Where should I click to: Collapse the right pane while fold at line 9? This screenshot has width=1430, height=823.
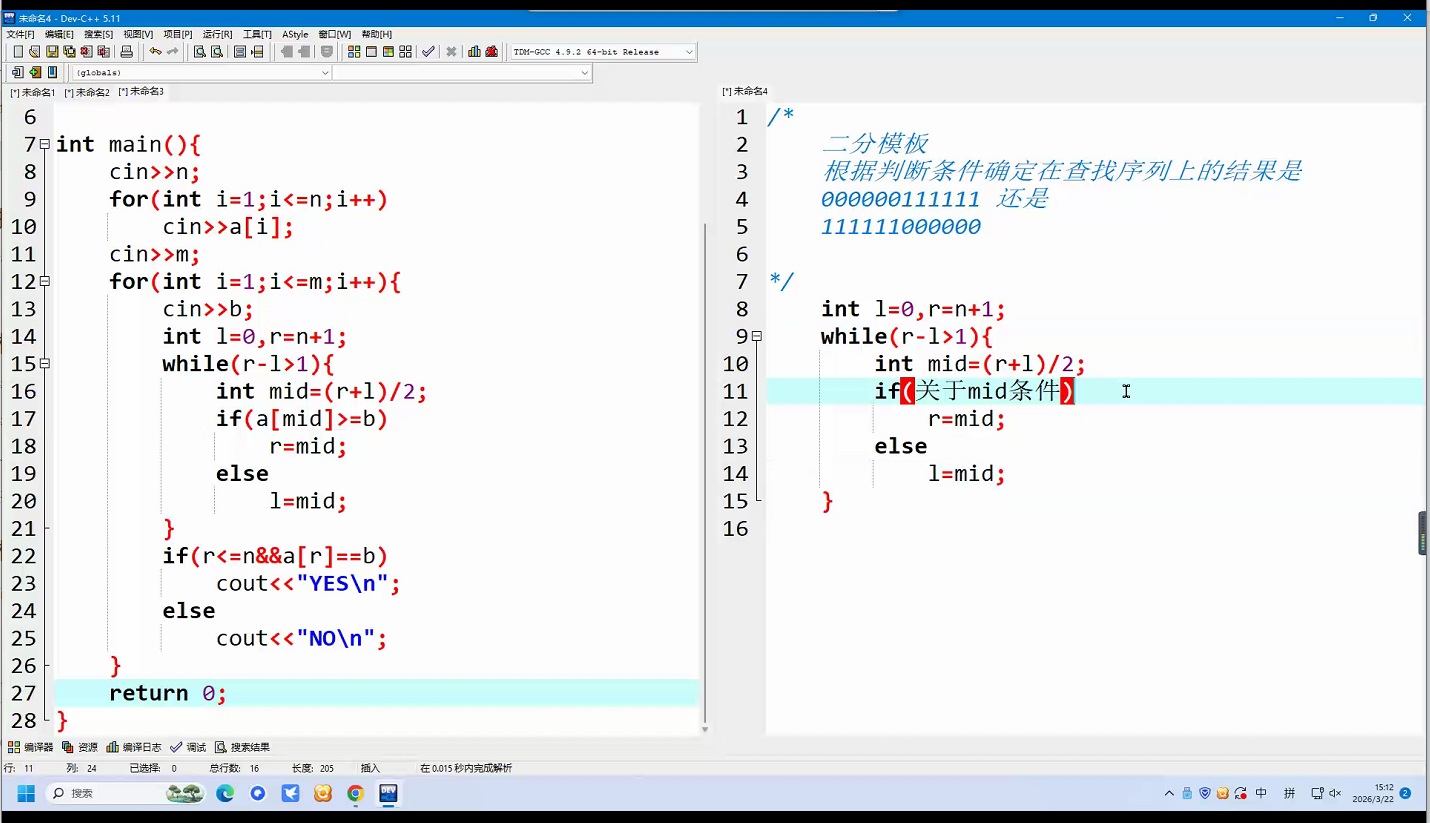pyautogui.click(x=757, y=337)
